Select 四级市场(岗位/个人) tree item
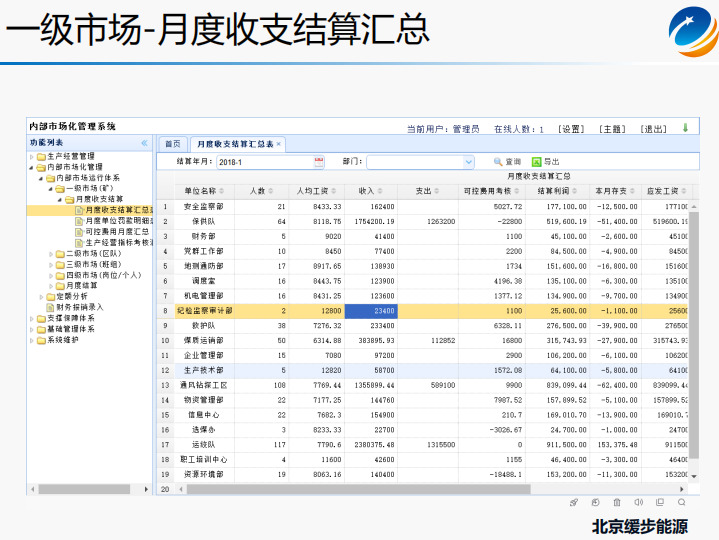 (x=104, y=275)
